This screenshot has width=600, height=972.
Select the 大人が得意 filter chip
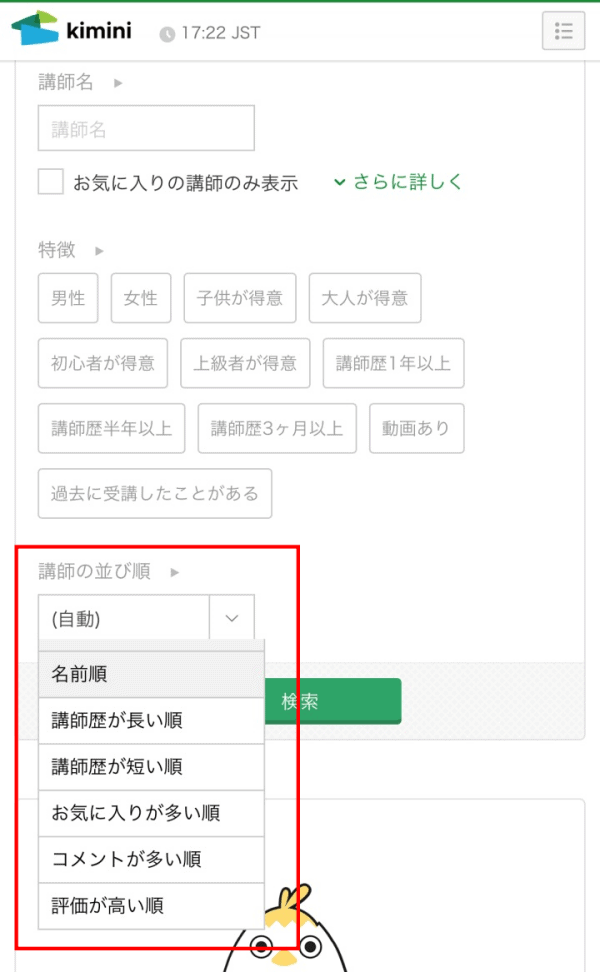(x=365, y=298)
